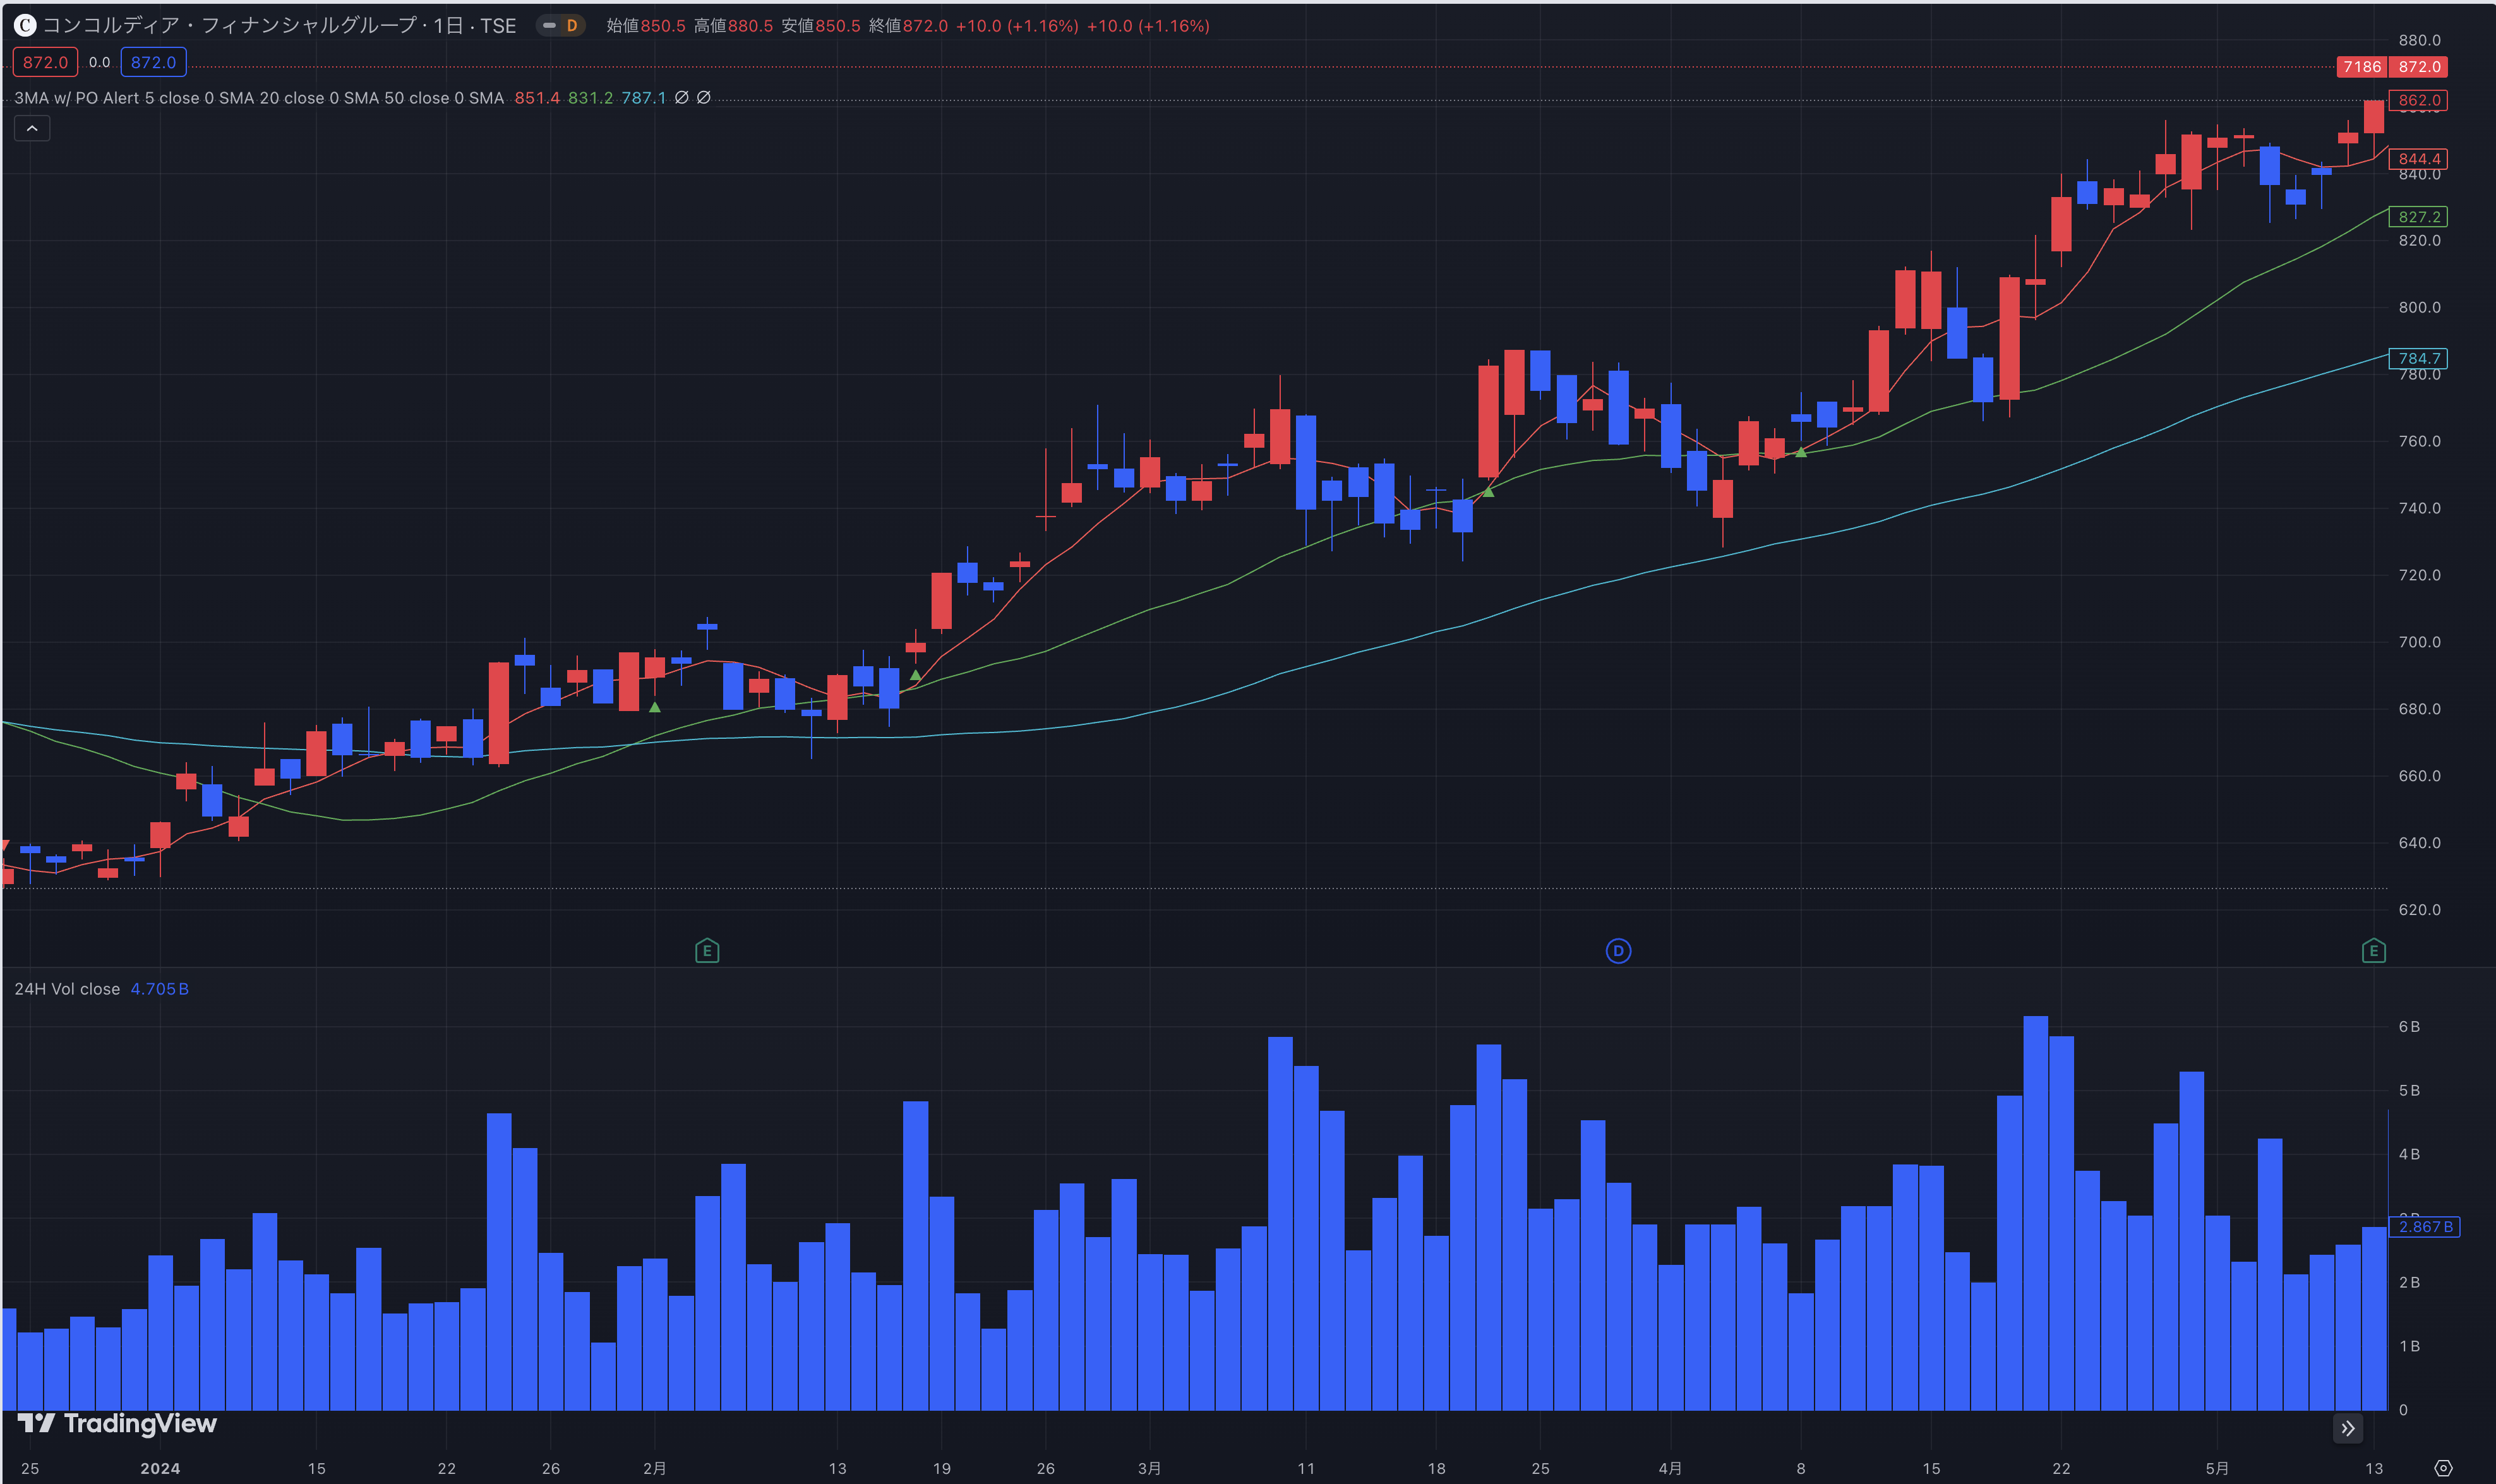The image size is (2496, 1484).
Task: Click the Concordia symbol logo circle
Action: point(25,26)
